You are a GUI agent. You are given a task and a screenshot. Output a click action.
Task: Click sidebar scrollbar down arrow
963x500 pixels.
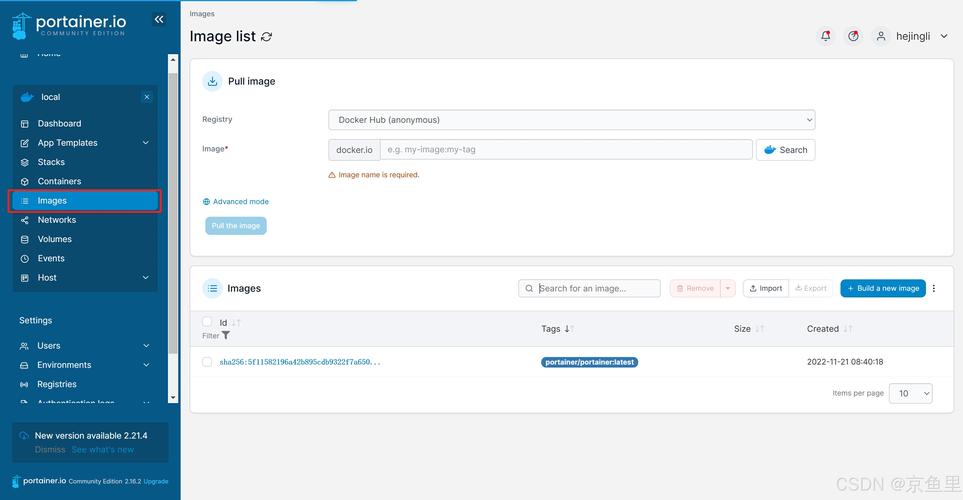(173, 397)
